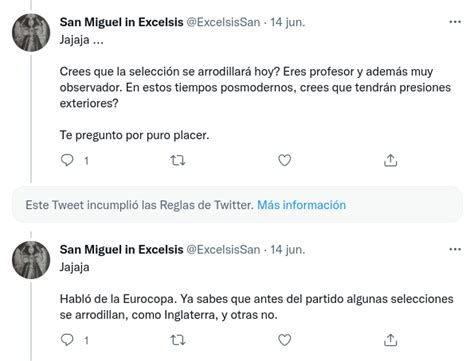Open more options menu on first tweet
This screenshot has height=361, width=474.
coord(455,22)
